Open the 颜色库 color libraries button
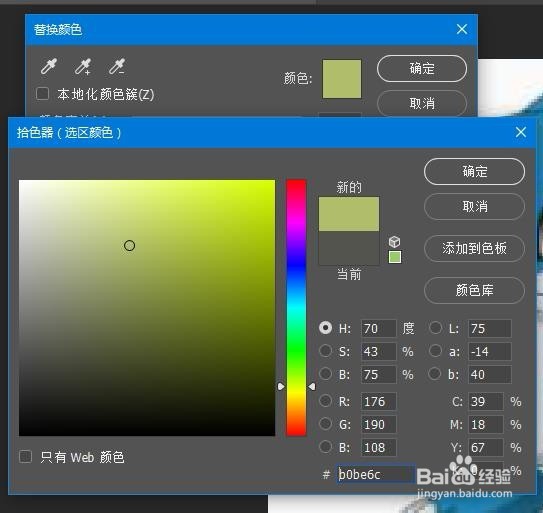The image size is (543, 513). pyautogui.click(x=474, y=290)
